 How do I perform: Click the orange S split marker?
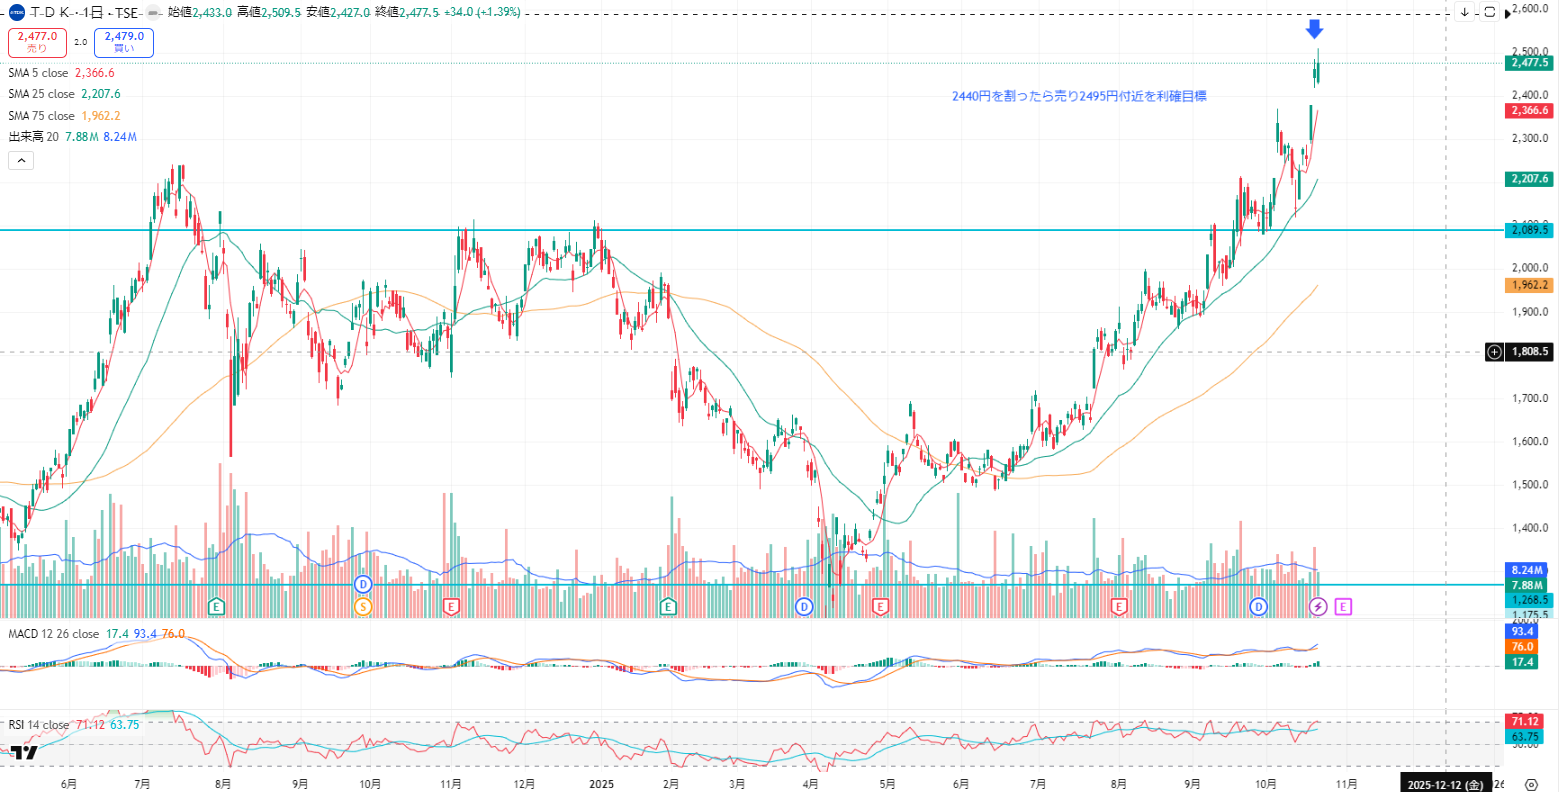click(x=363, y=606)
